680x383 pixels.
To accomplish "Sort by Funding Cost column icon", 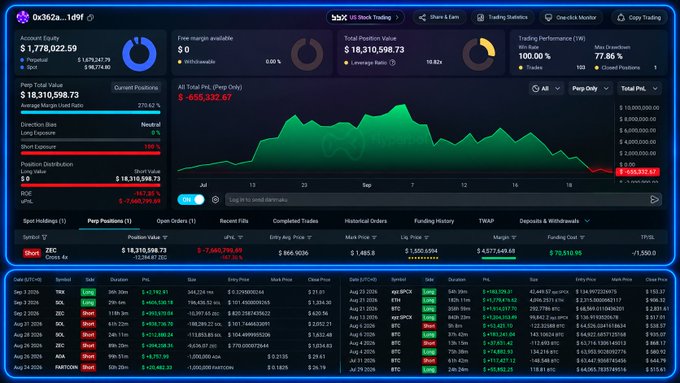I will pyautogui.click(x=582, y=238).
